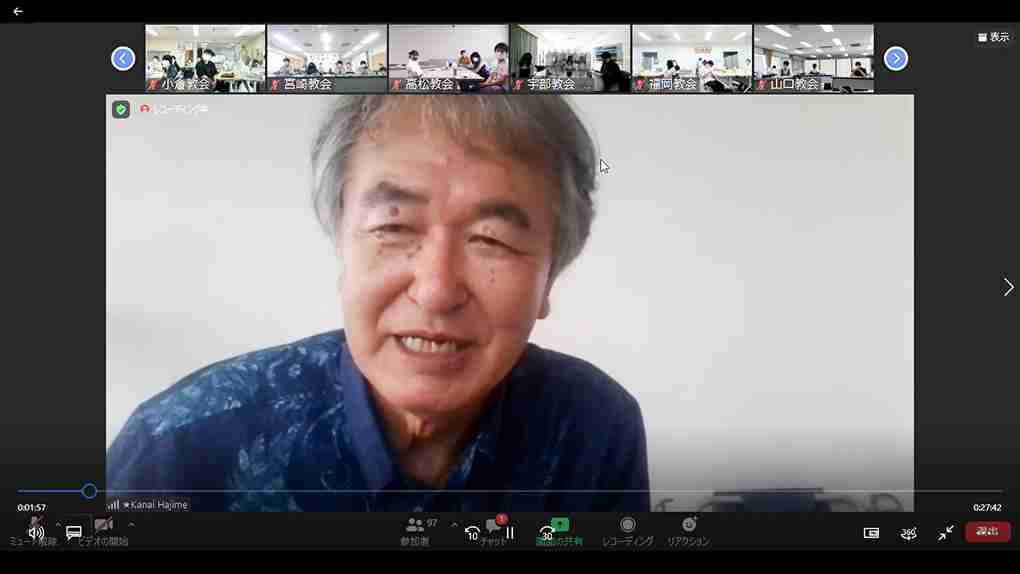Click the red leave (退出) button
1020x574 pixels.
coord(987,532)
